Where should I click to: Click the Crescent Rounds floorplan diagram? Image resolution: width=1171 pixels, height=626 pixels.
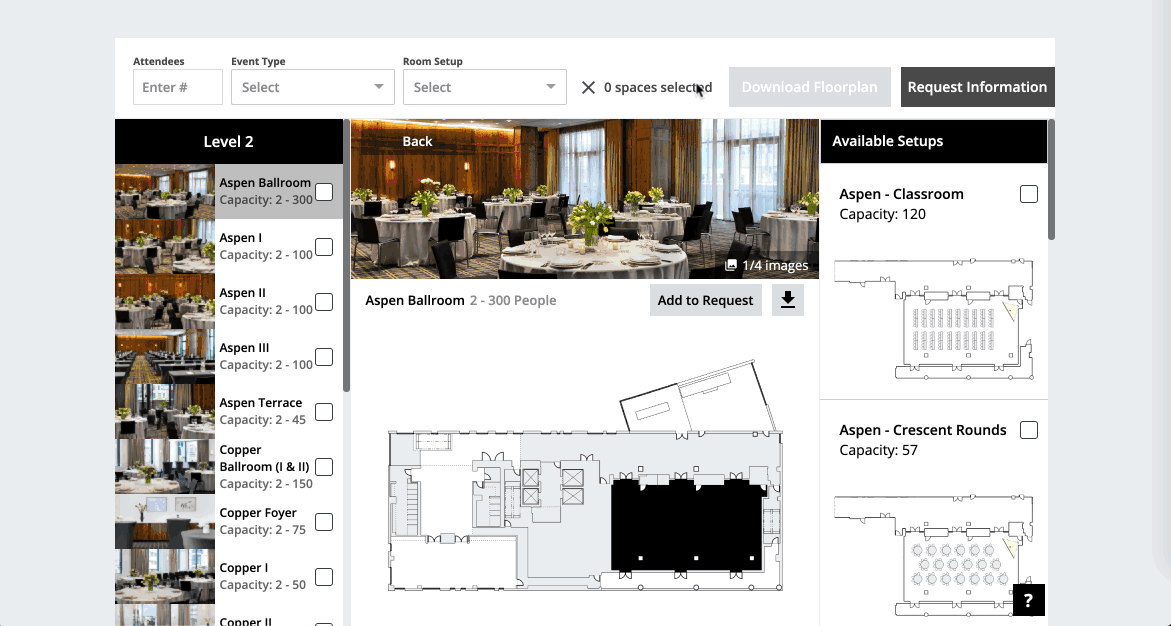pos(933,555)
